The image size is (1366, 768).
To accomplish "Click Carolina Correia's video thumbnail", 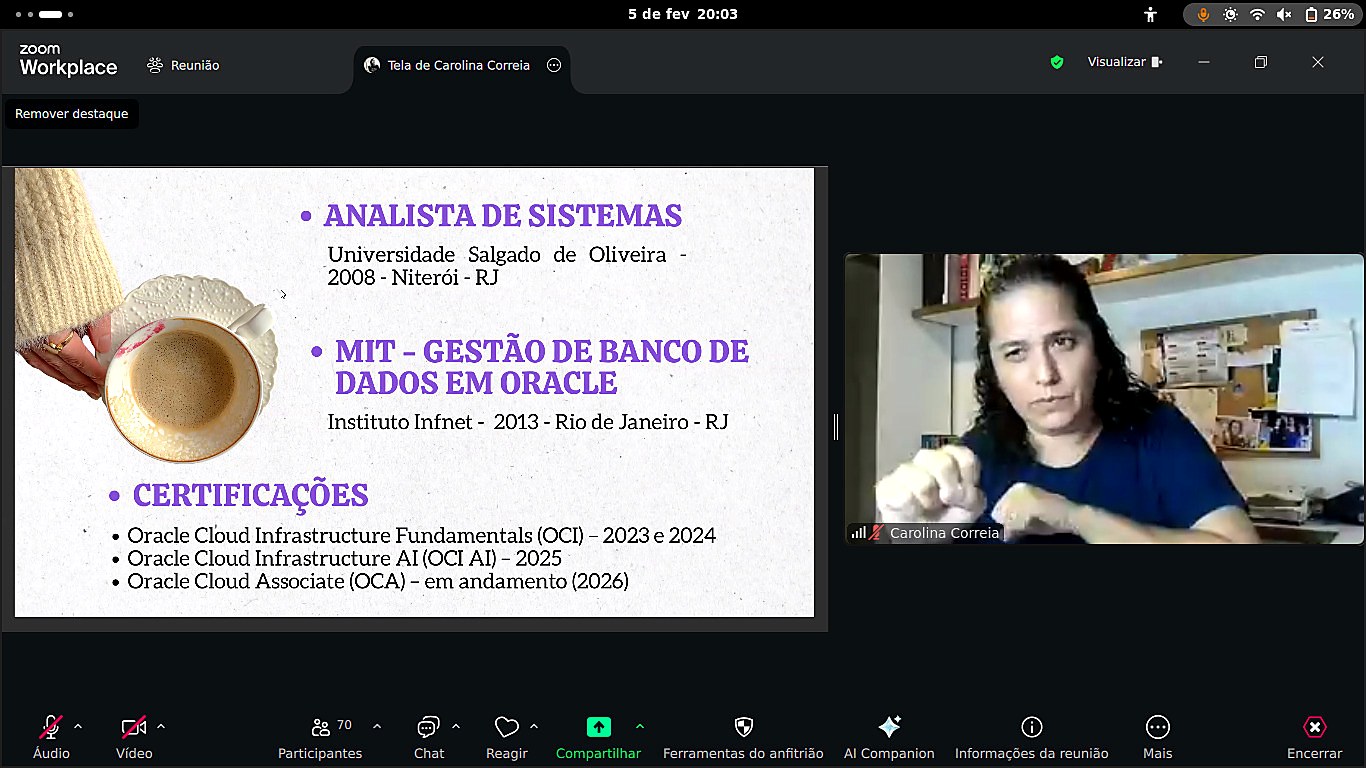I will click(x=1104, y=399).
